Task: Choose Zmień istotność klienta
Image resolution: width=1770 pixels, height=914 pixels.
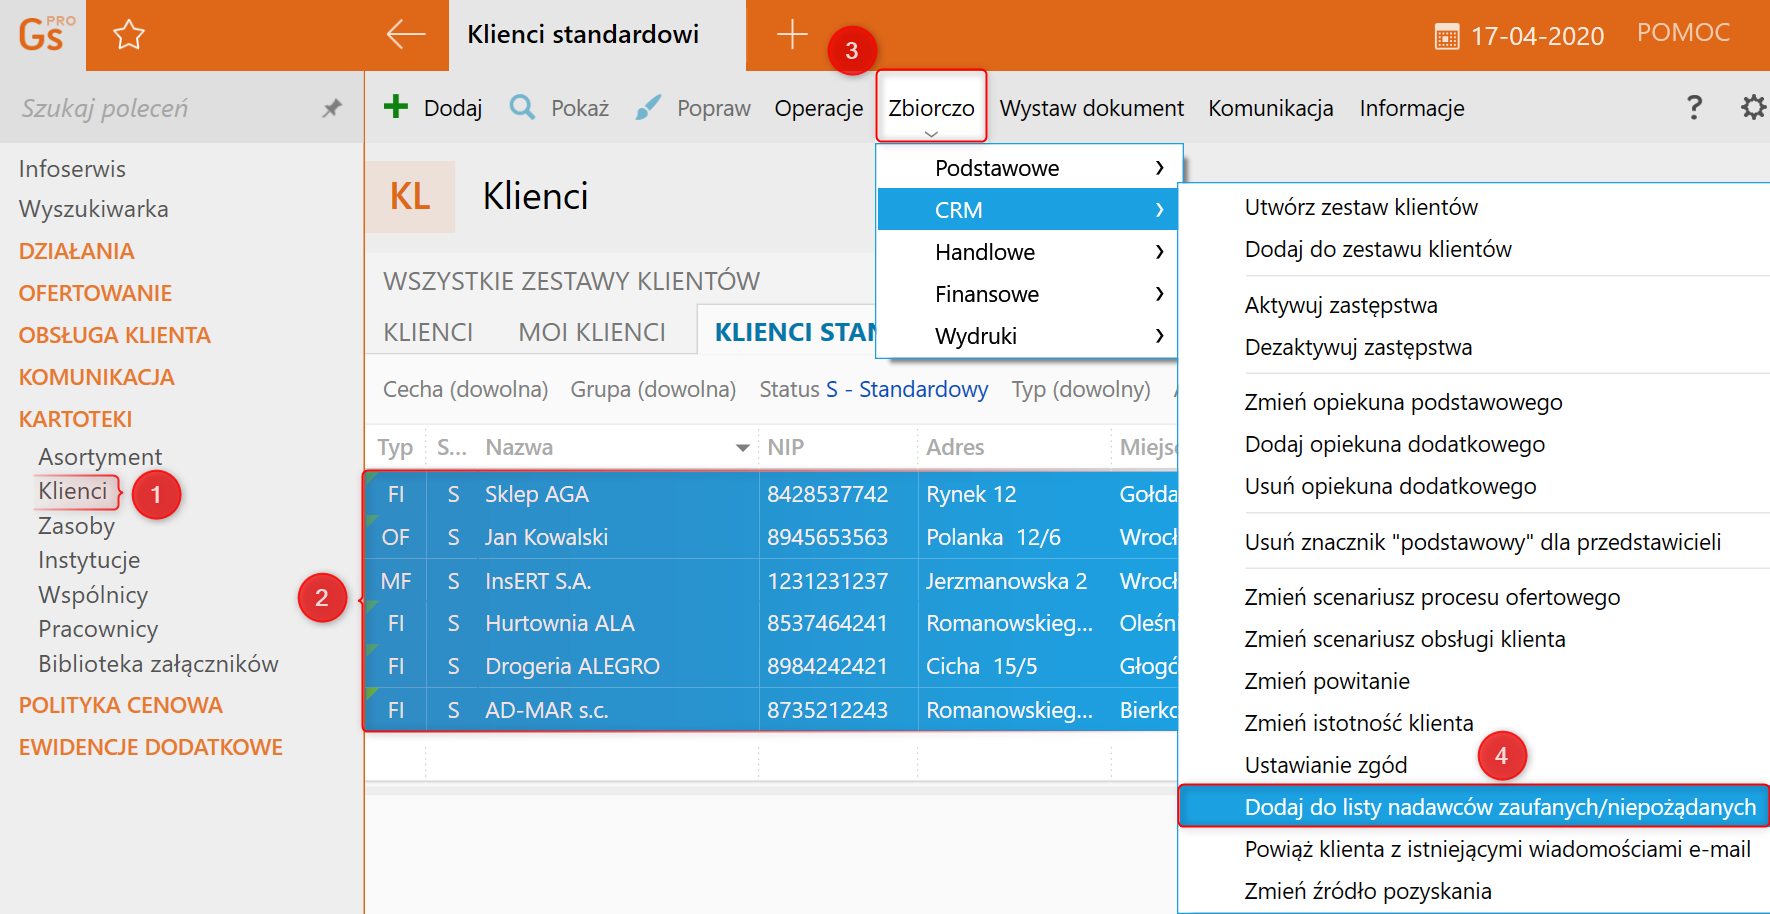Action: (1359, 723)
